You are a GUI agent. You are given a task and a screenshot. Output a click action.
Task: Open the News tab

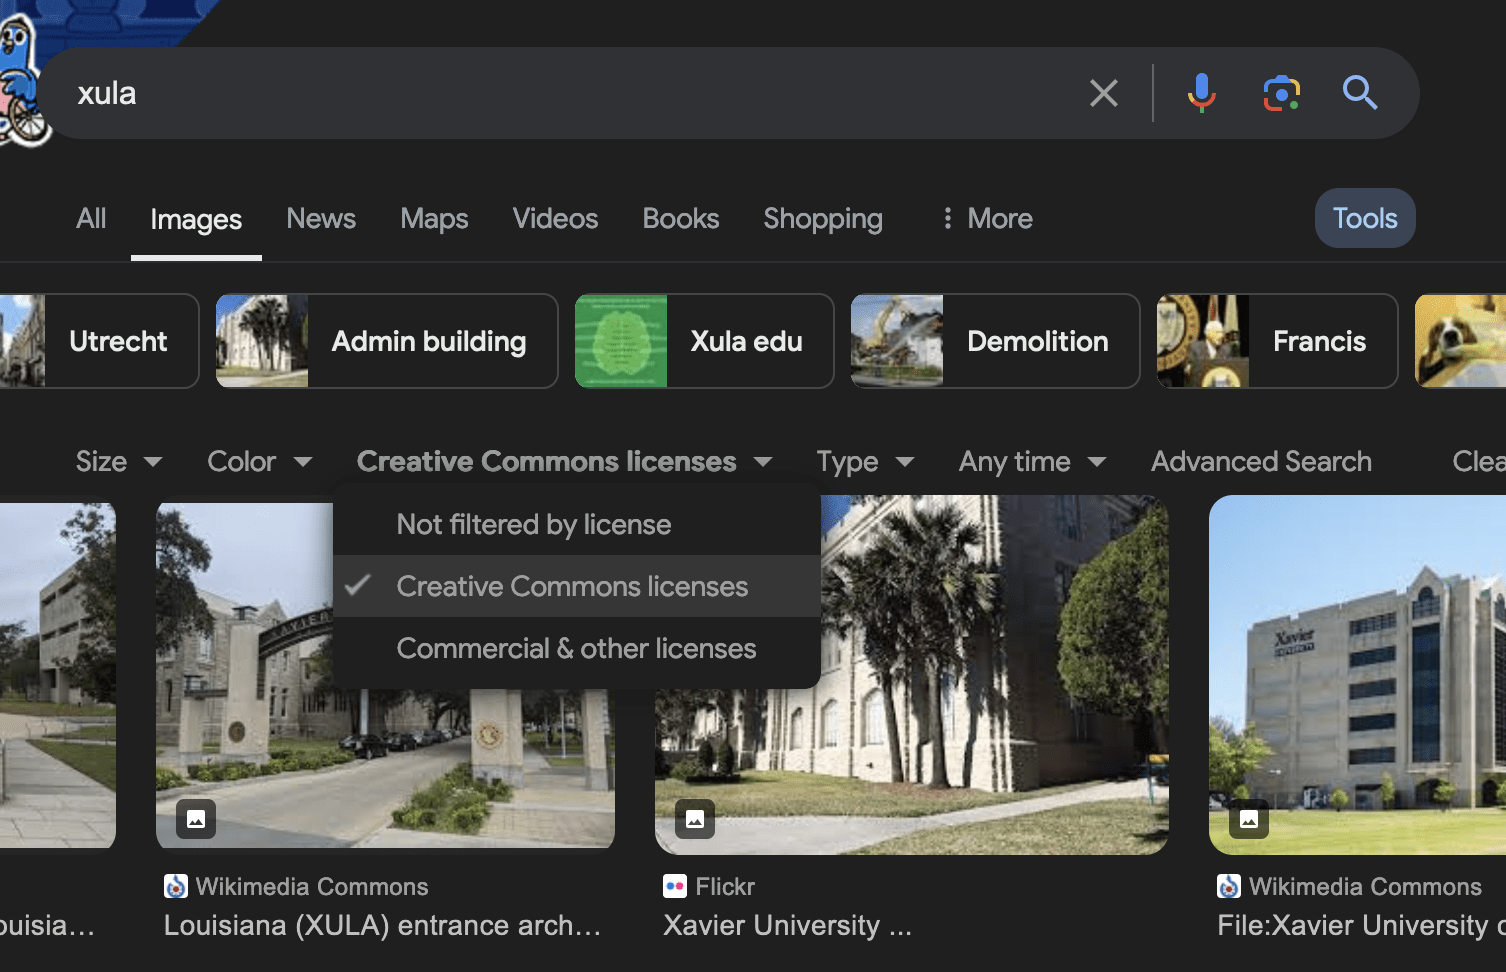[x=321, y=218]
